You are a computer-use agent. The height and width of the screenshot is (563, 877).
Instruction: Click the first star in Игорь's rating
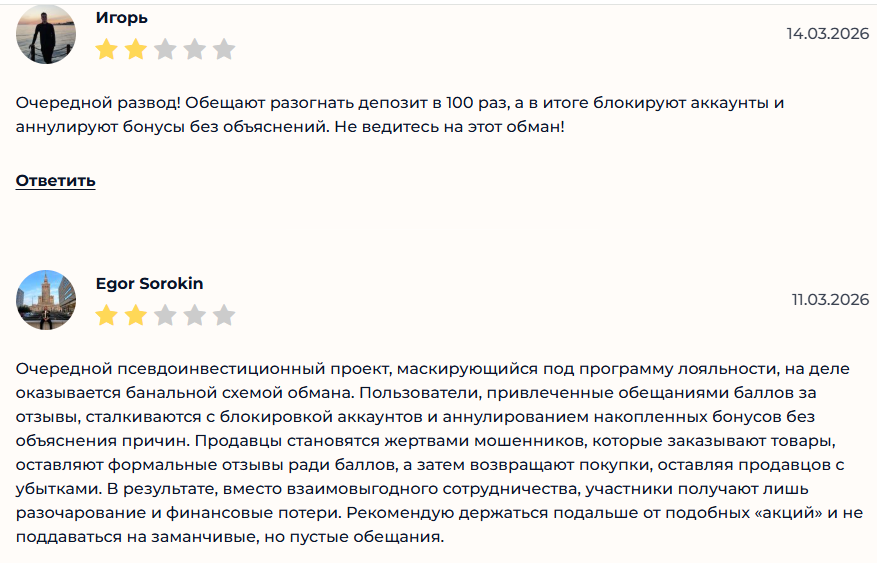[107, 49]
